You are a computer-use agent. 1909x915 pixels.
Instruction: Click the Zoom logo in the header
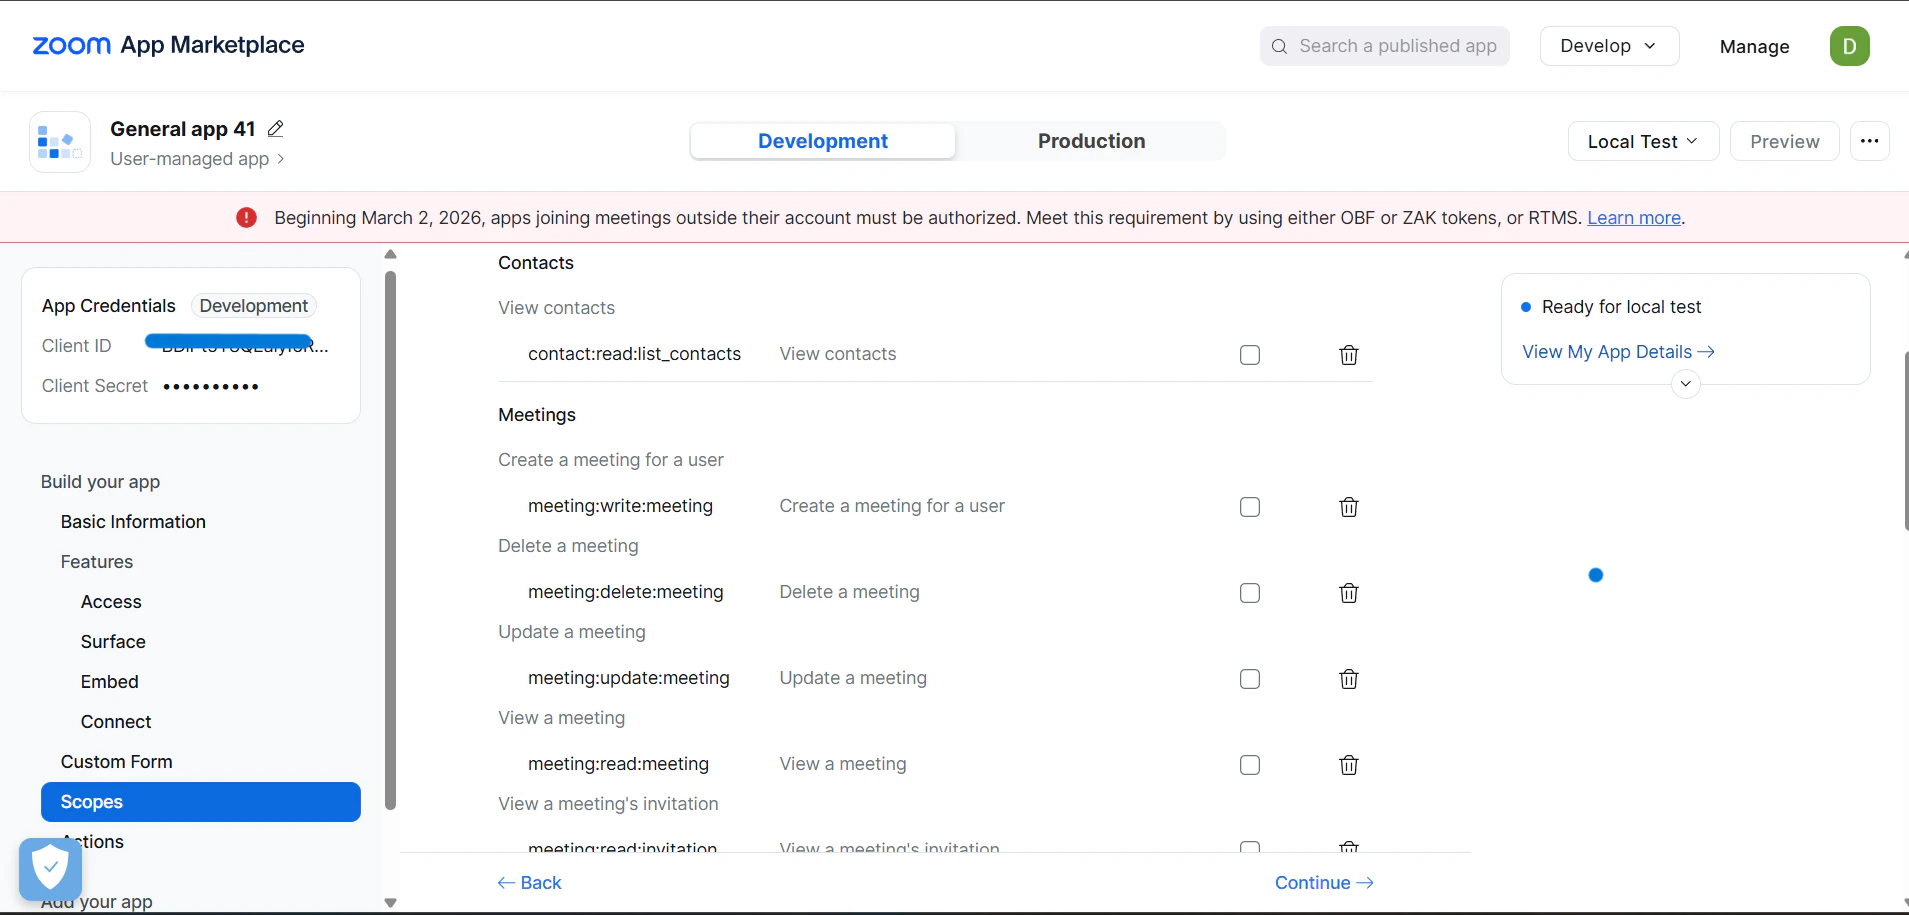coord(71,46)
